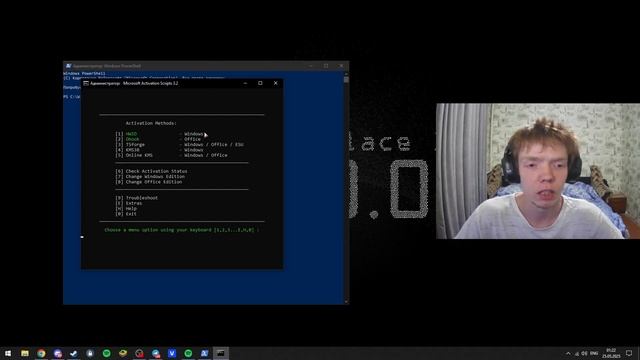
Task: Minimize the Microsoft Activation Scripts window
Action: coord(245,83)
